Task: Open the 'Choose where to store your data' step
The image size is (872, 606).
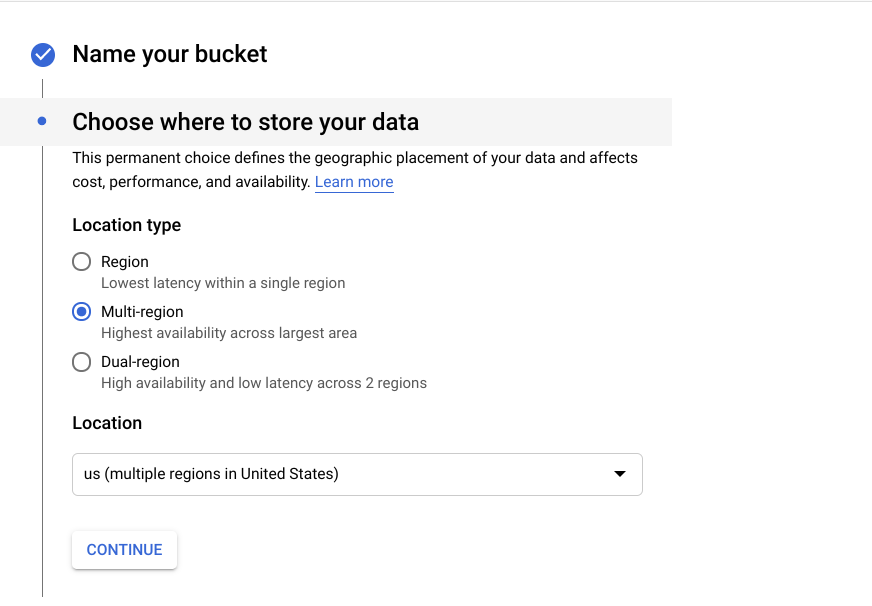Action: click(x=245, y=120)
